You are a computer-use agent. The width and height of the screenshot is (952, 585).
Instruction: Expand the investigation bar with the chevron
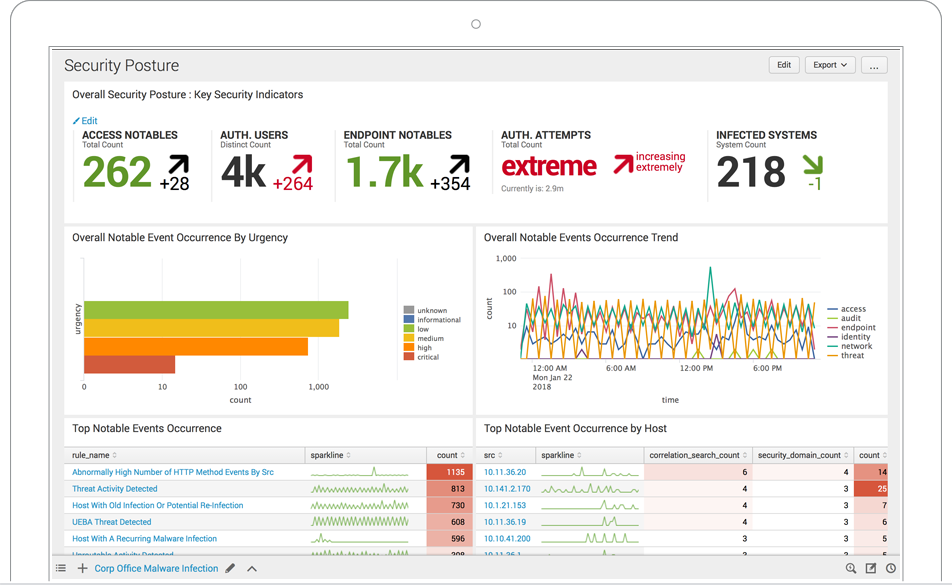pyautogui.click(x=252, y=568)
